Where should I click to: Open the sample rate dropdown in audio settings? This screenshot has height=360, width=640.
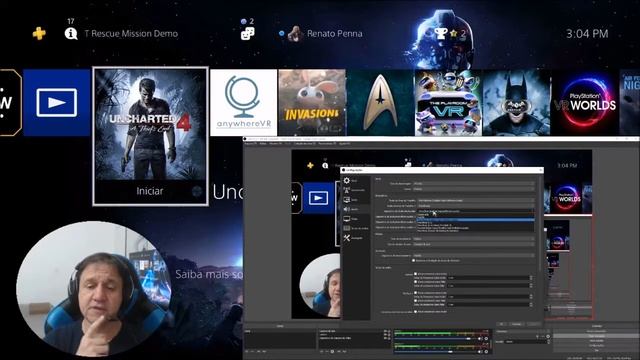[473, 183]
